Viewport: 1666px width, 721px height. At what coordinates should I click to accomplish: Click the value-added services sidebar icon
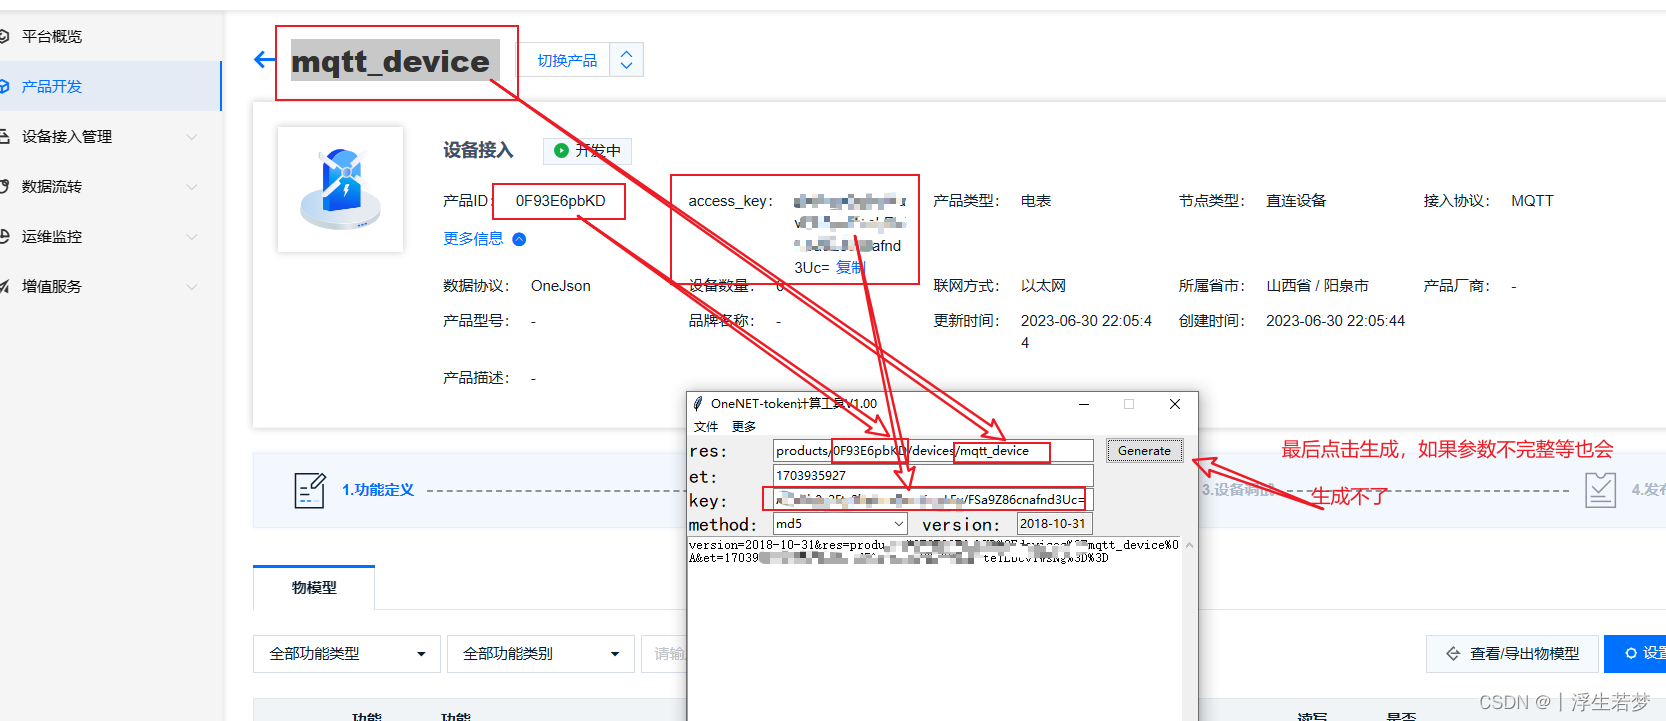[x=4, y=286]
